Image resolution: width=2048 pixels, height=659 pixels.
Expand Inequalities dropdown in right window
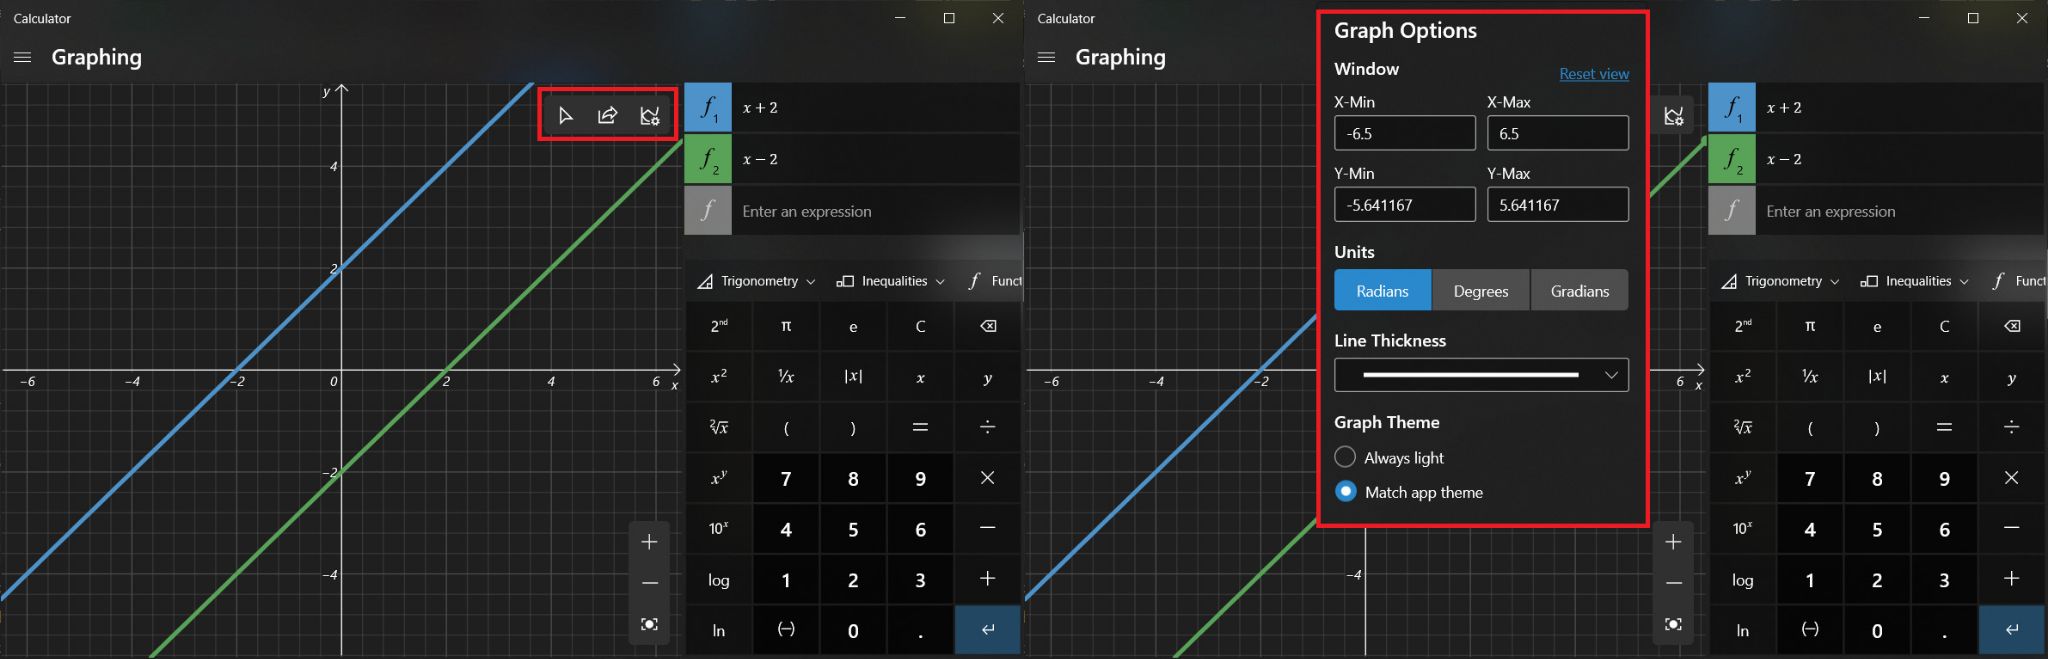(1914, 281)
